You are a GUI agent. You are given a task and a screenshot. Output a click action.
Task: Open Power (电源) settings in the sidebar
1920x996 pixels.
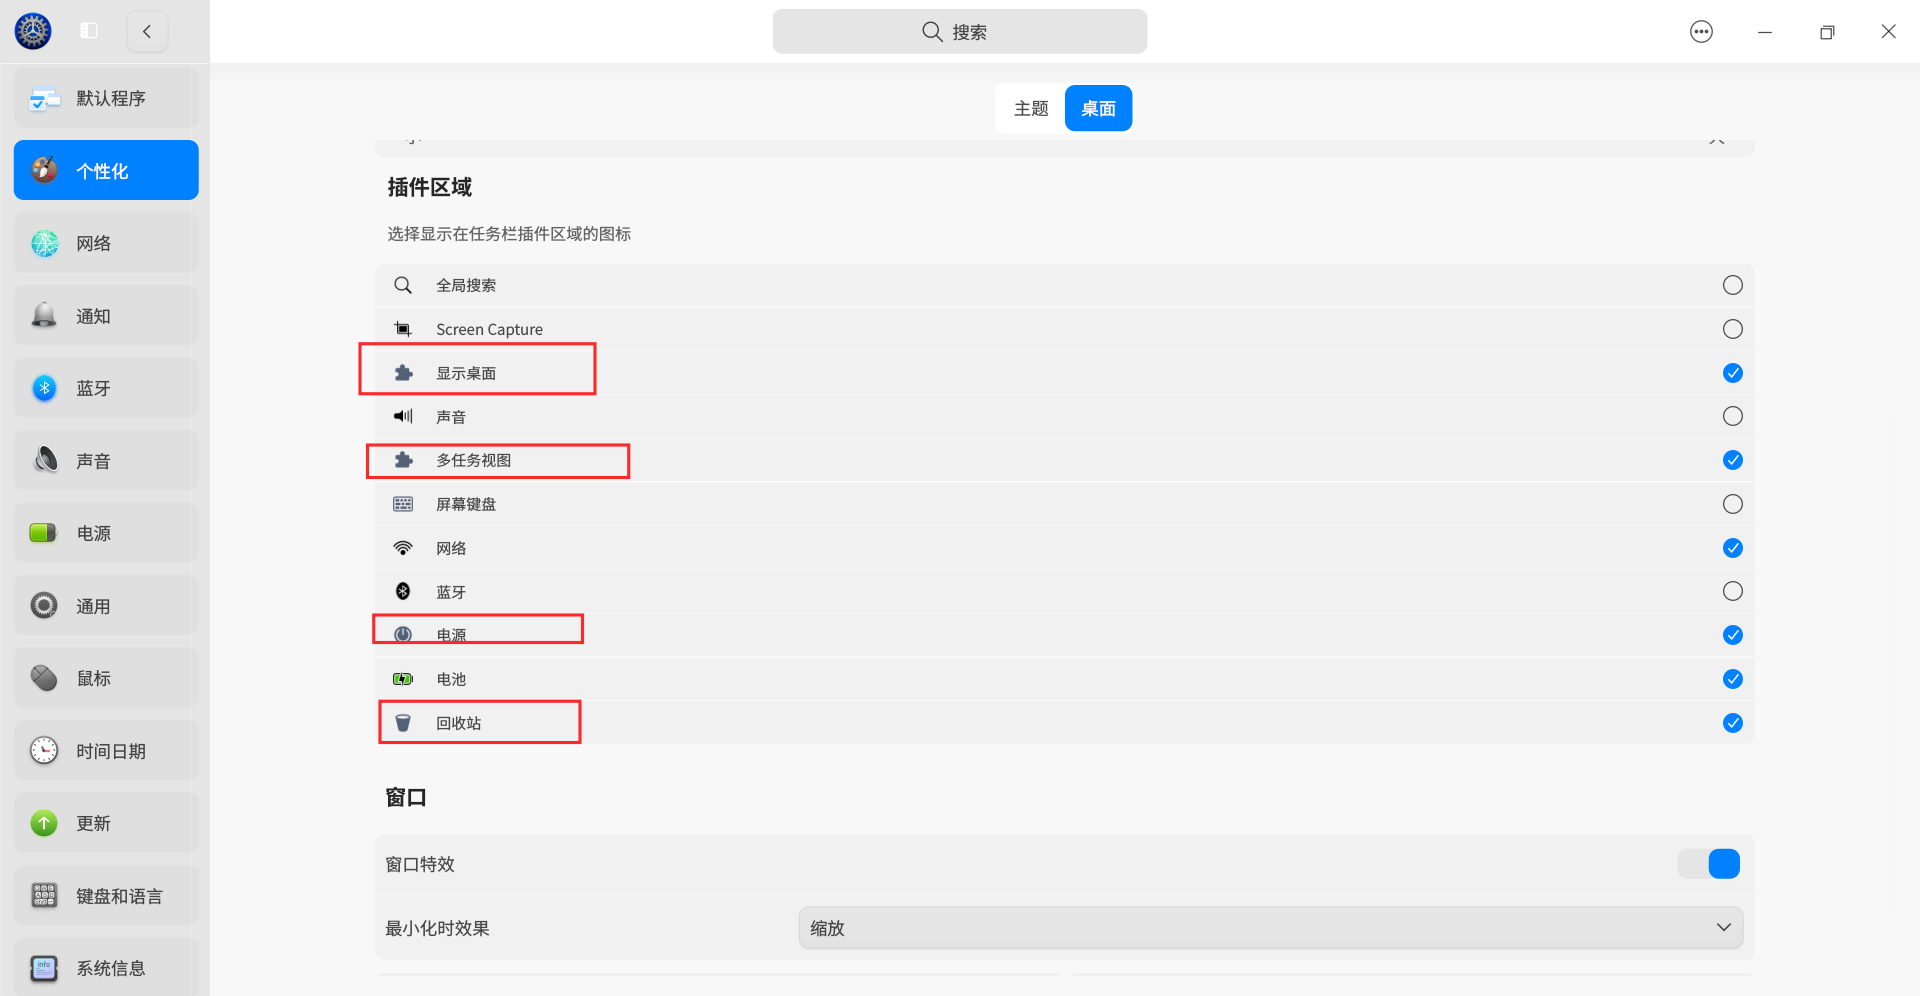[106, 533]
